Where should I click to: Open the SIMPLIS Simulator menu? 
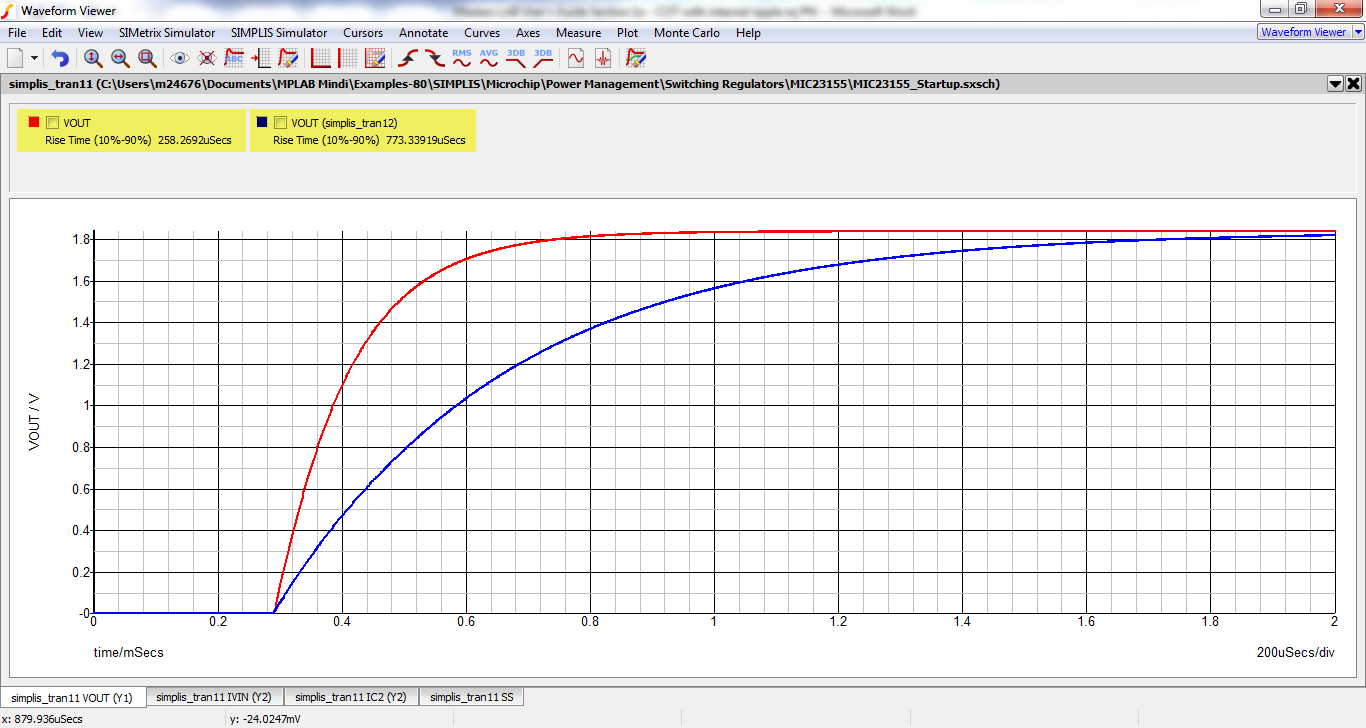(279, 33)
